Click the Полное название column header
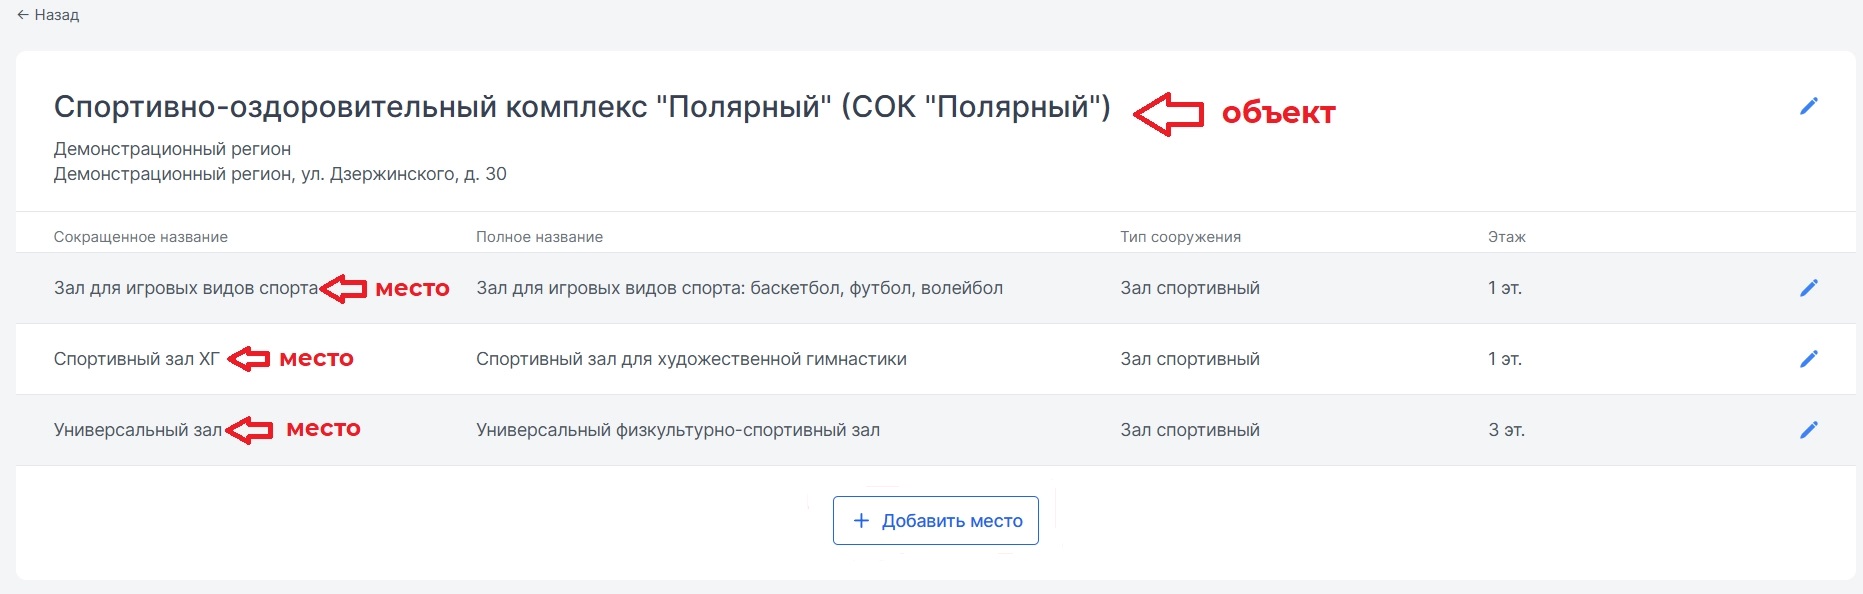 click(539, 237)
